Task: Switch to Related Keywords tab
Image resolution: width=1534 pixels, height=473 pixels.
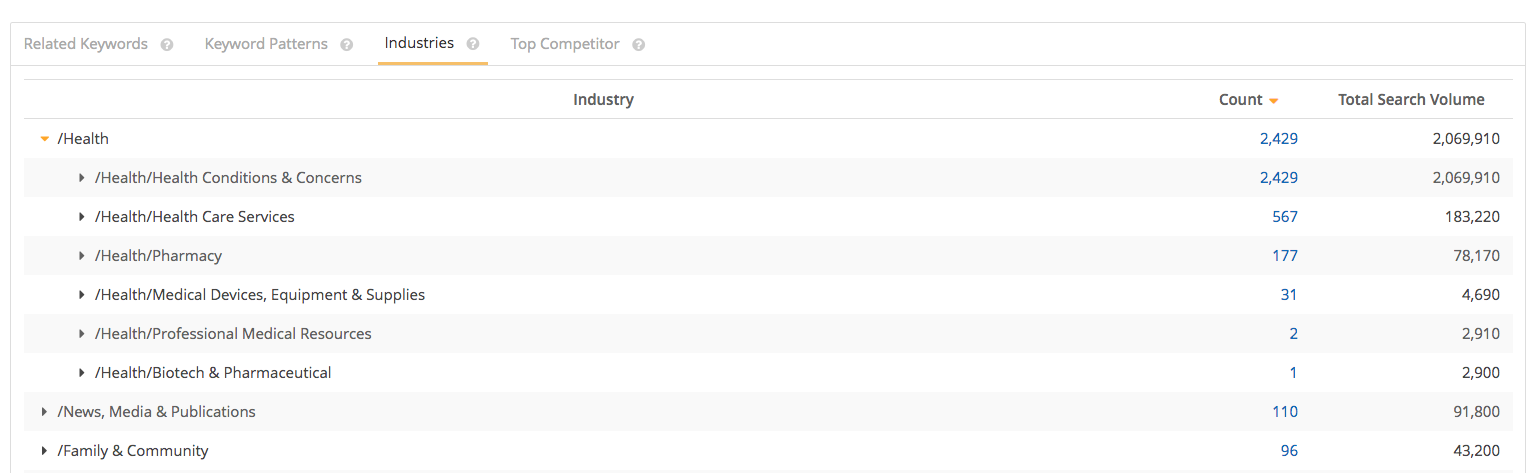Action: (x=86, y=44)
